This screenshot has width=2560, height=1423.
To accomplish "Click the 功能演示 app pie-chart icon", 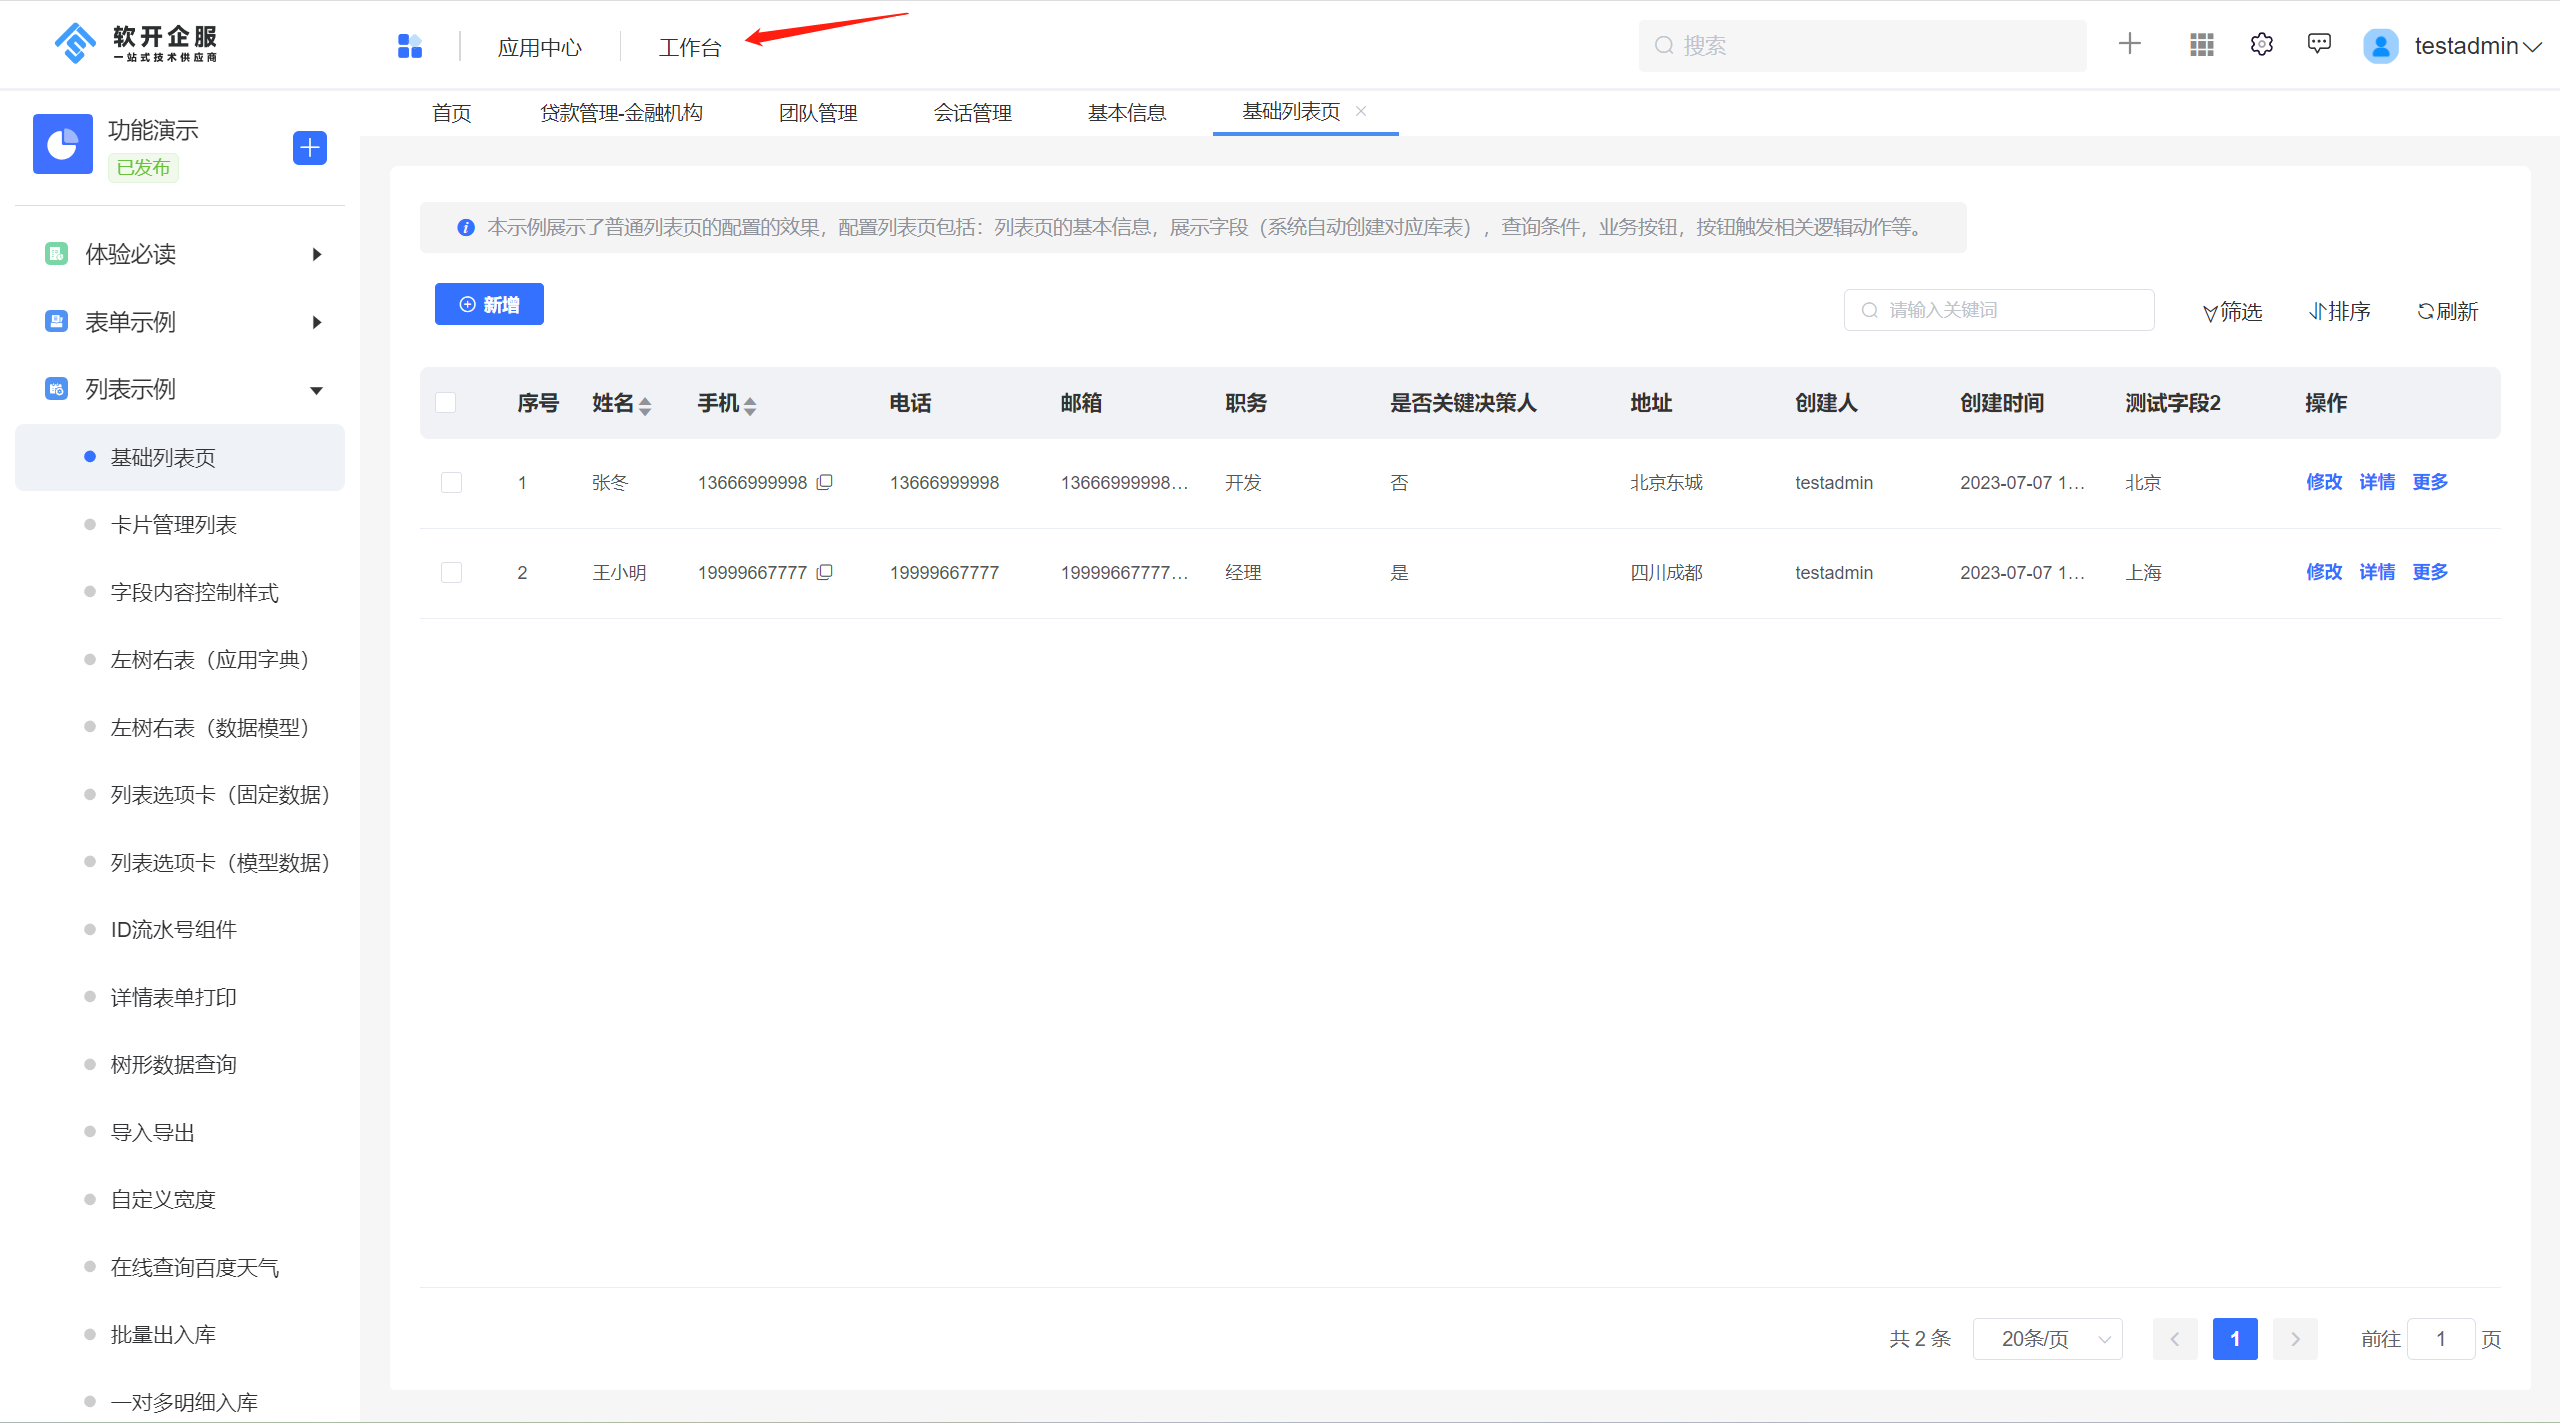I will [x=62, y=145].
